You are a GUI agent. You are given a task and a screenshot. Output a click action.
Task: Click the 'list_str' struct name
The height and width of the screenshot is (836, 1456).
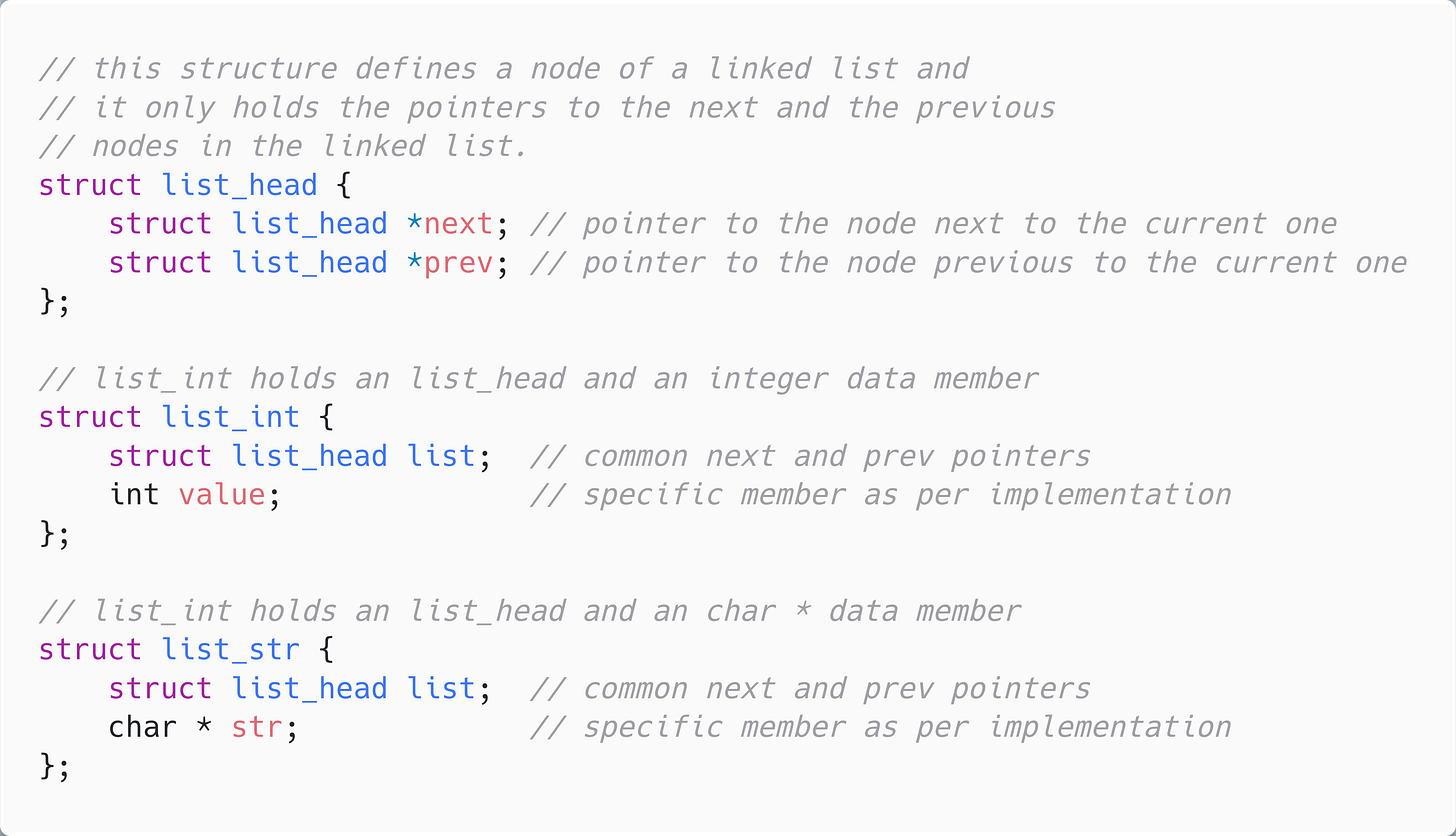(x=231, y=650)
